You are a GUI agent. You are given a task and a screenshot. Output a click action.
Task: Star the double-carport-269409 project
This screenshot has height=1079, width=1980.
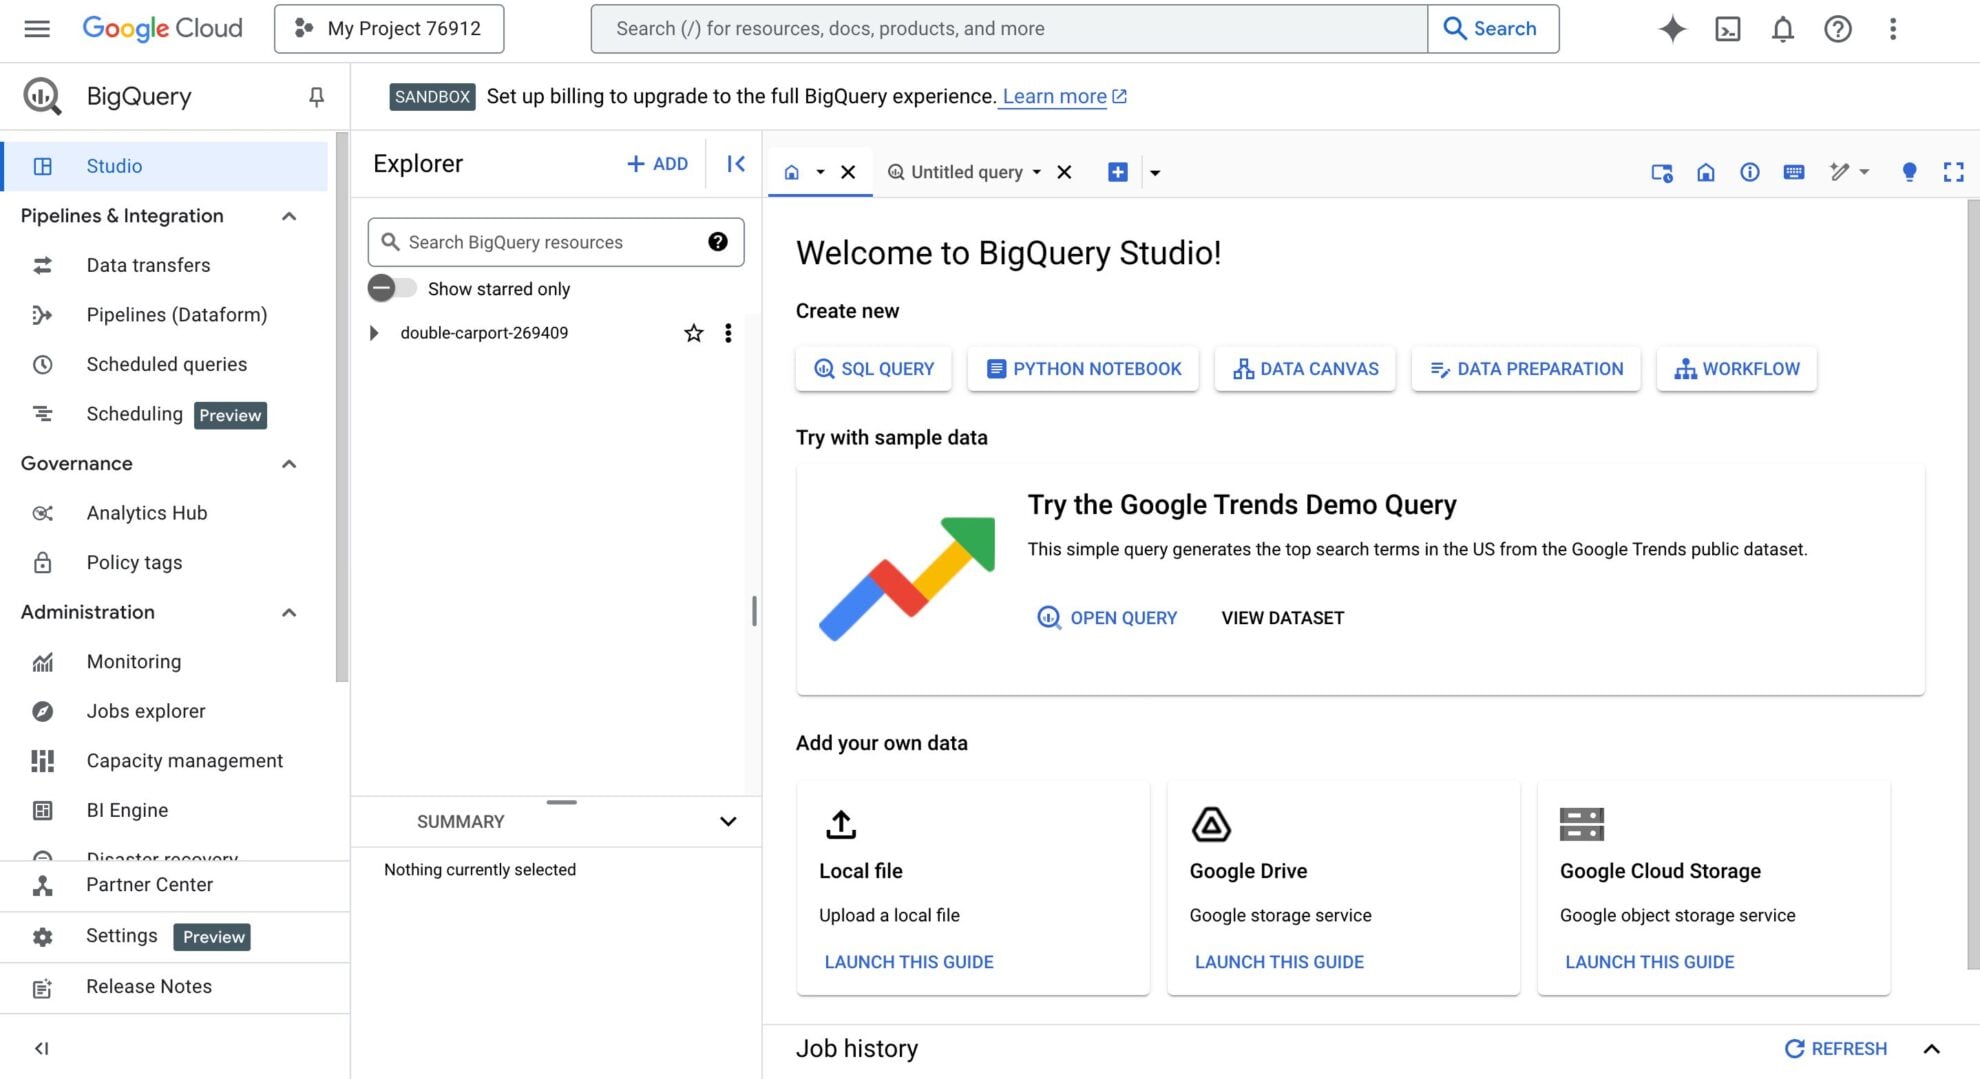tap(693, 333)
